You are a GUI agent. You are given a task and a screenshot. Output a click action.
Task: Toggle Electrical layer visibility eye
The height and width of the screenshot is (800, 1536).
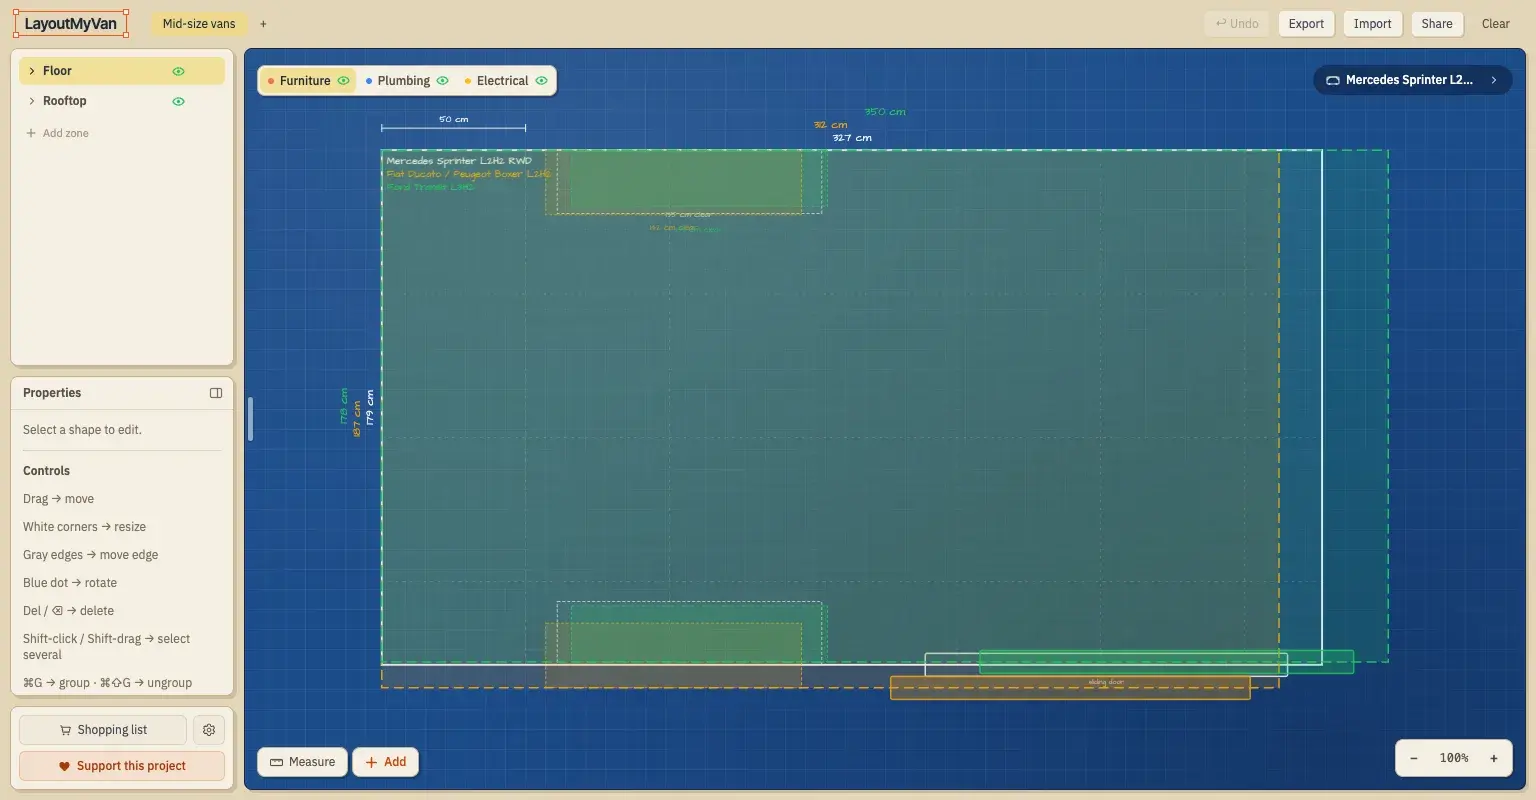[541, 81]
